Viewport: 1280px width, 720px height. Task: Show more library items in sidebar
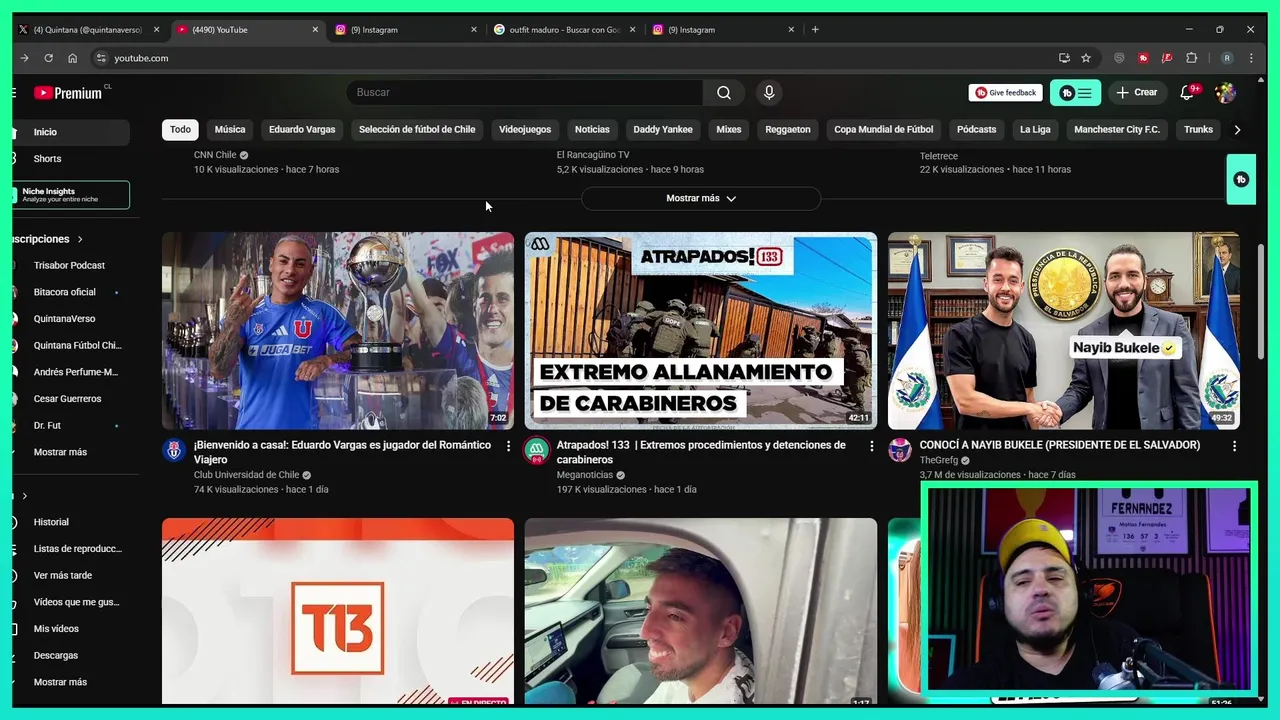[x=60, y=682]
